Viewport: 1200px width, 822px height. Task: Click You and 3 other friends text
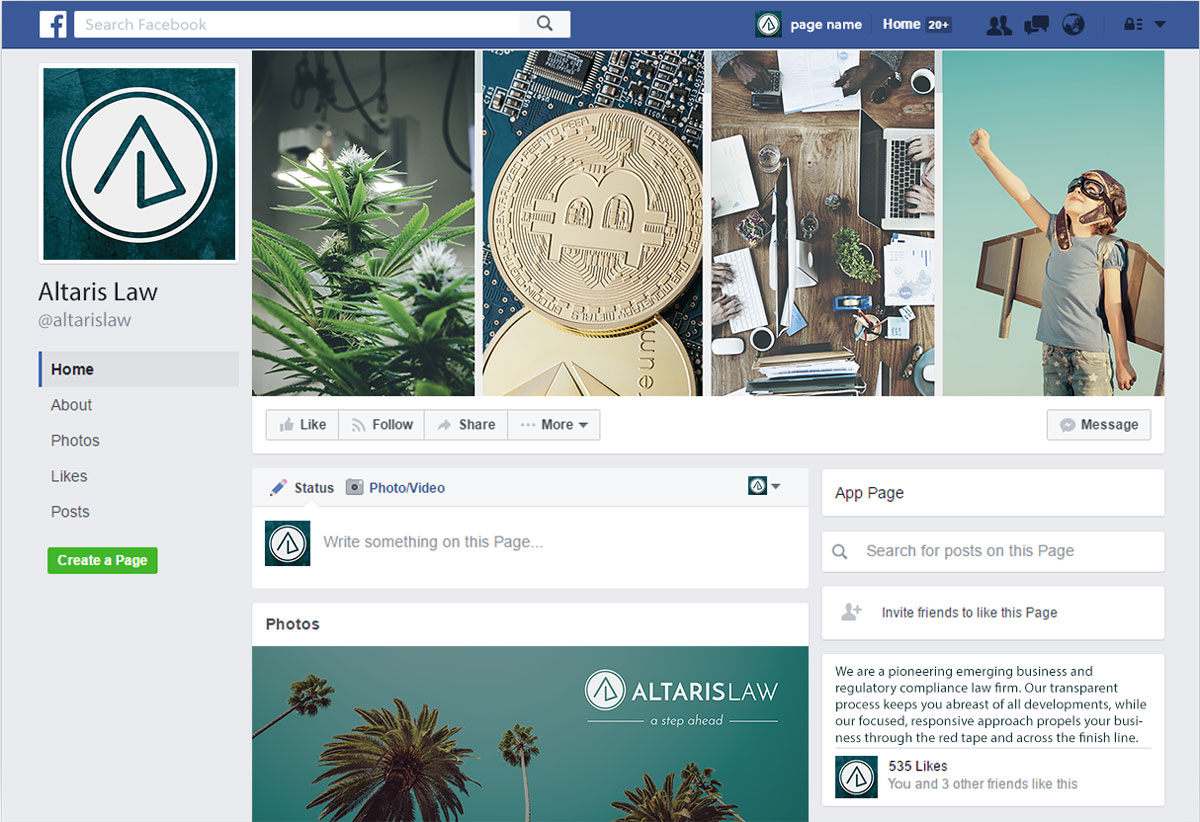[x=983, y=784]
